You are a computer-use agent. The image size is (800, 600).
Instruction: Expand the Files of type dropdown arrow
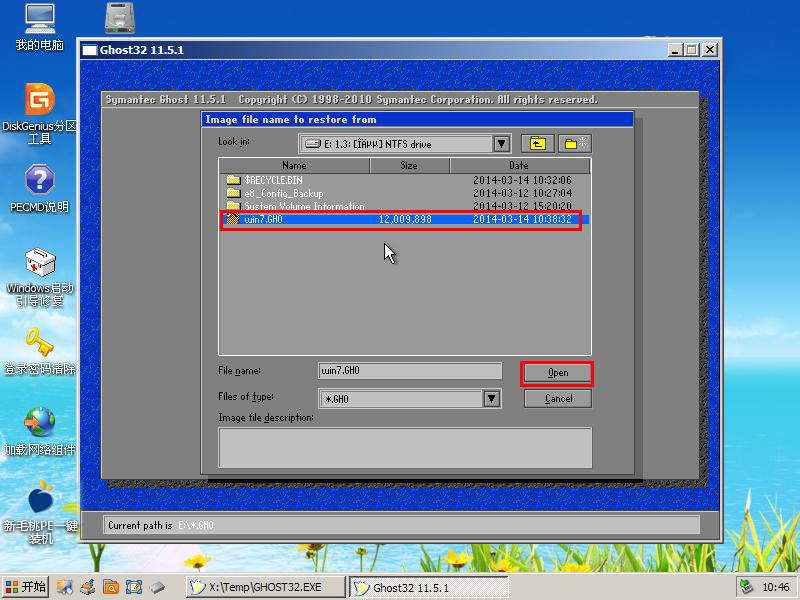(491, 398)
